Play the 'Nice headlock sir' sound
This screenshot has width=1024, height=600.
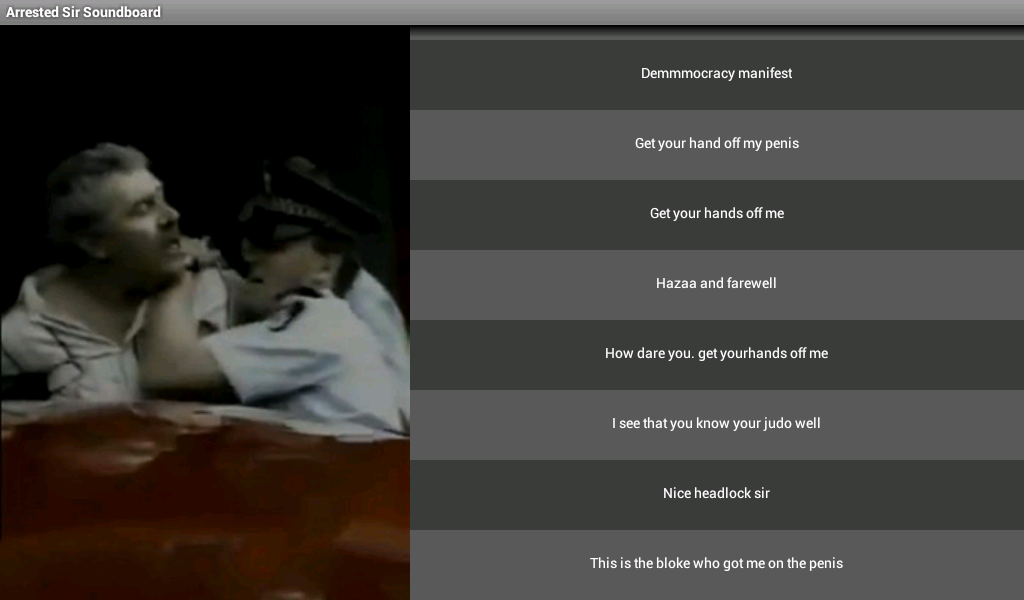[x=716, y=494]
